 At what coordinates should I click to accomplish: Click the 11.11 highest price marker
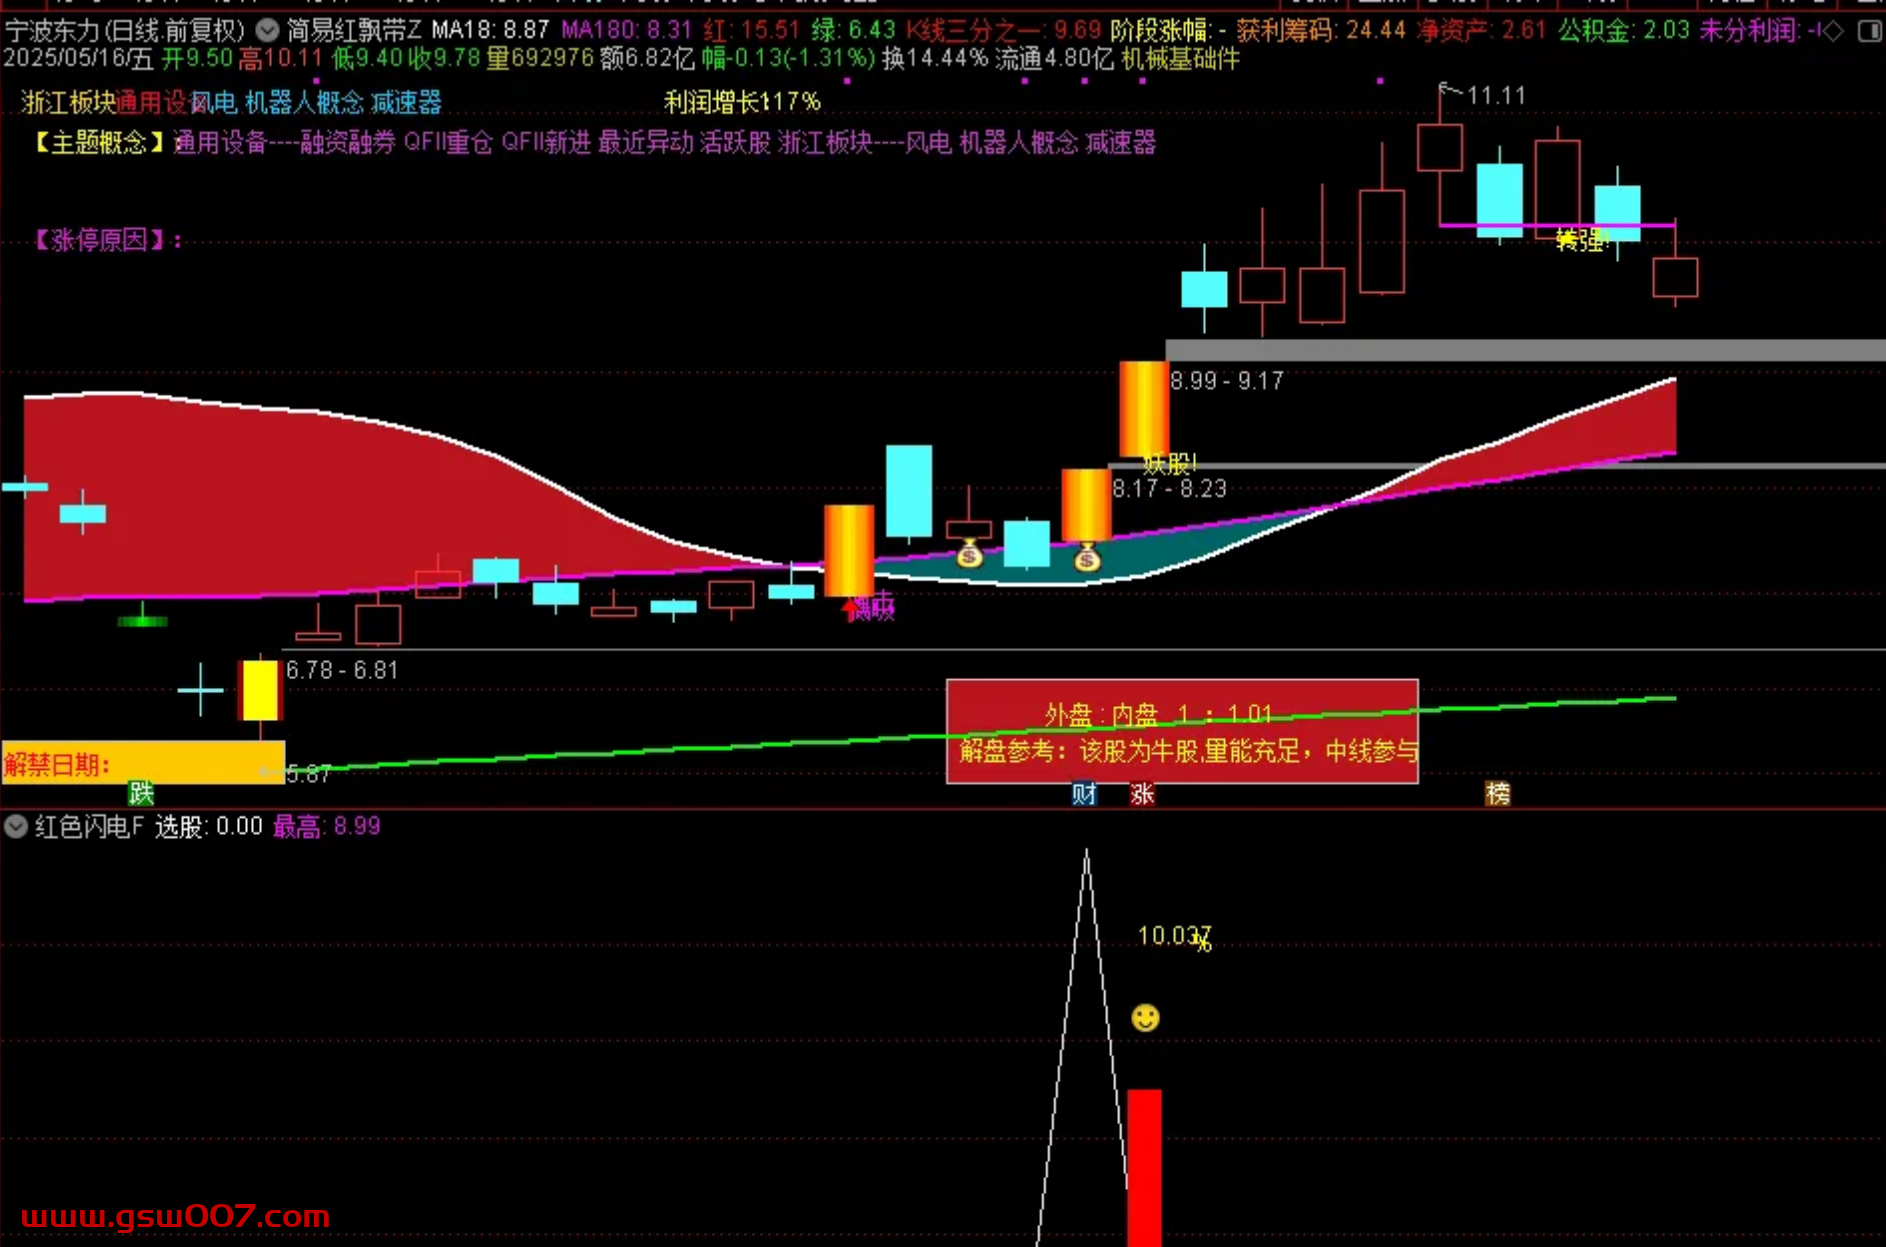coord(1494,96)
